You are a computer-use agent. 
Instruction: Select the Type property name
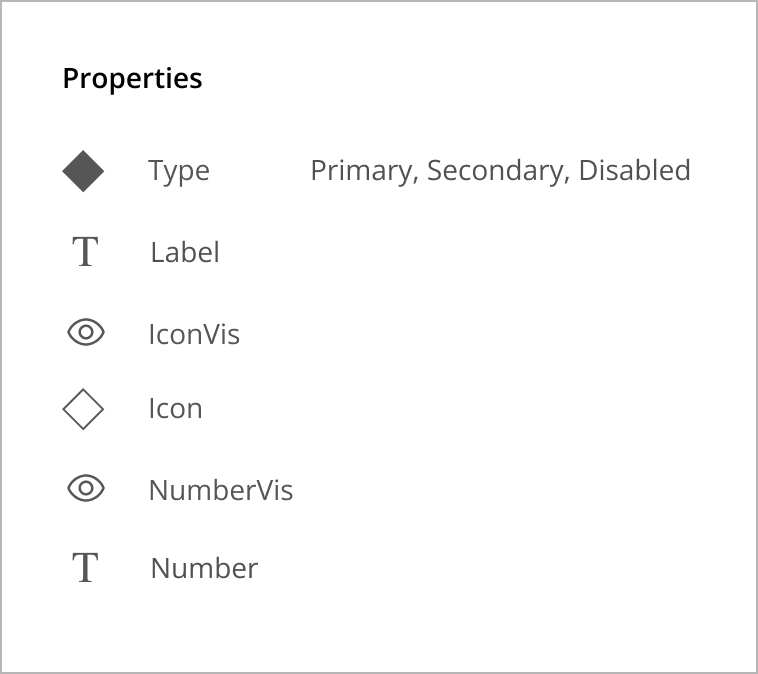point(179,171)
